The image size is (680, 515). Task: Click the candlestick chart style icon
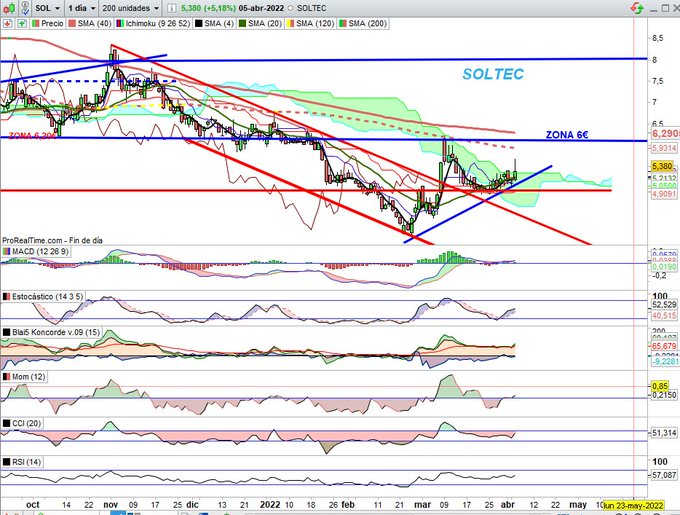[x=9, y=8]
